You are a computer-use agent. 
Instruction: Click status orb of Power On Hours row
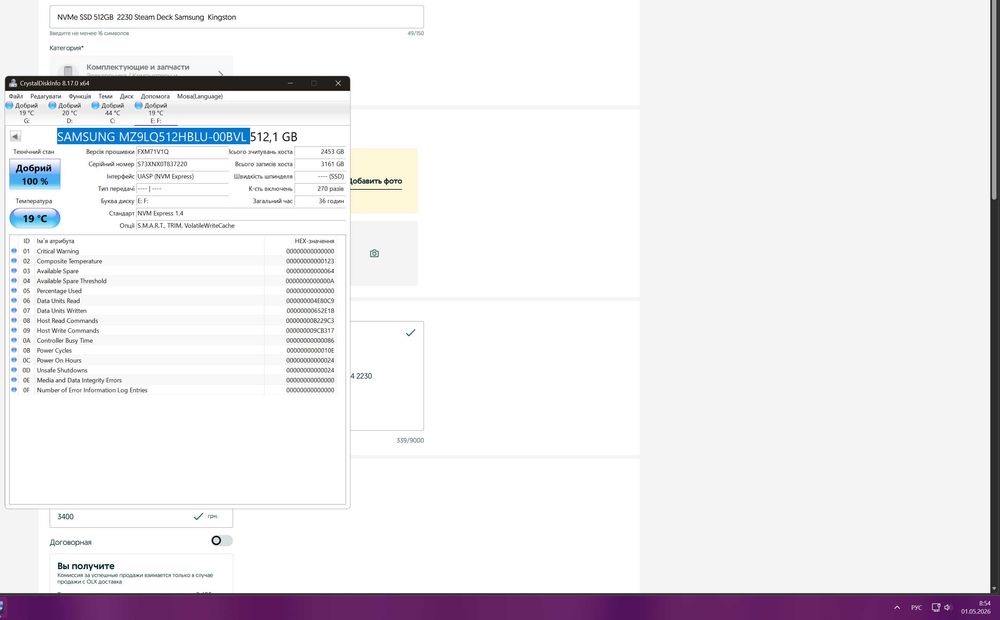click(x=14, y=360)
